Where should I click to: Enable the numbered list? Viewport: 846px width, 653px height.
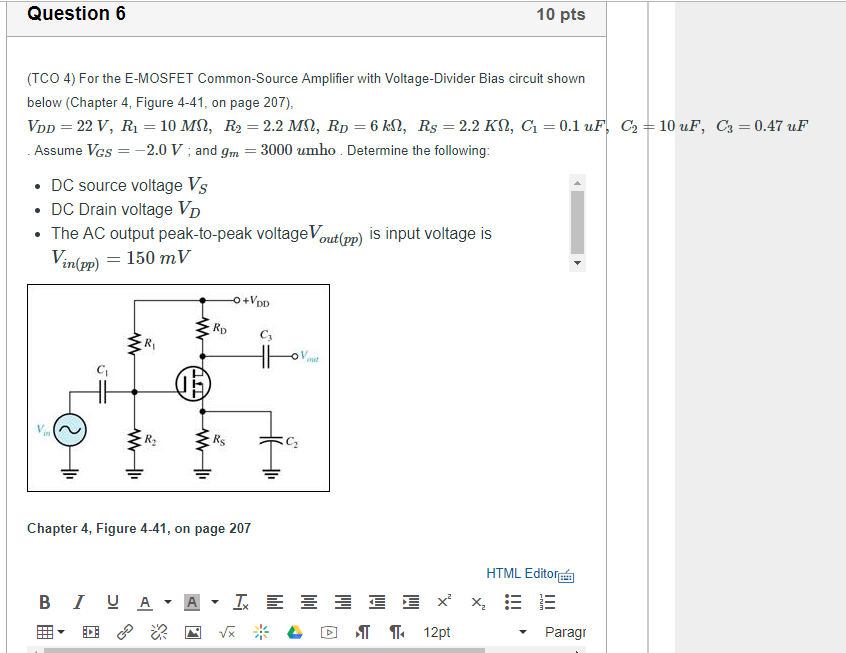(546, 601)
